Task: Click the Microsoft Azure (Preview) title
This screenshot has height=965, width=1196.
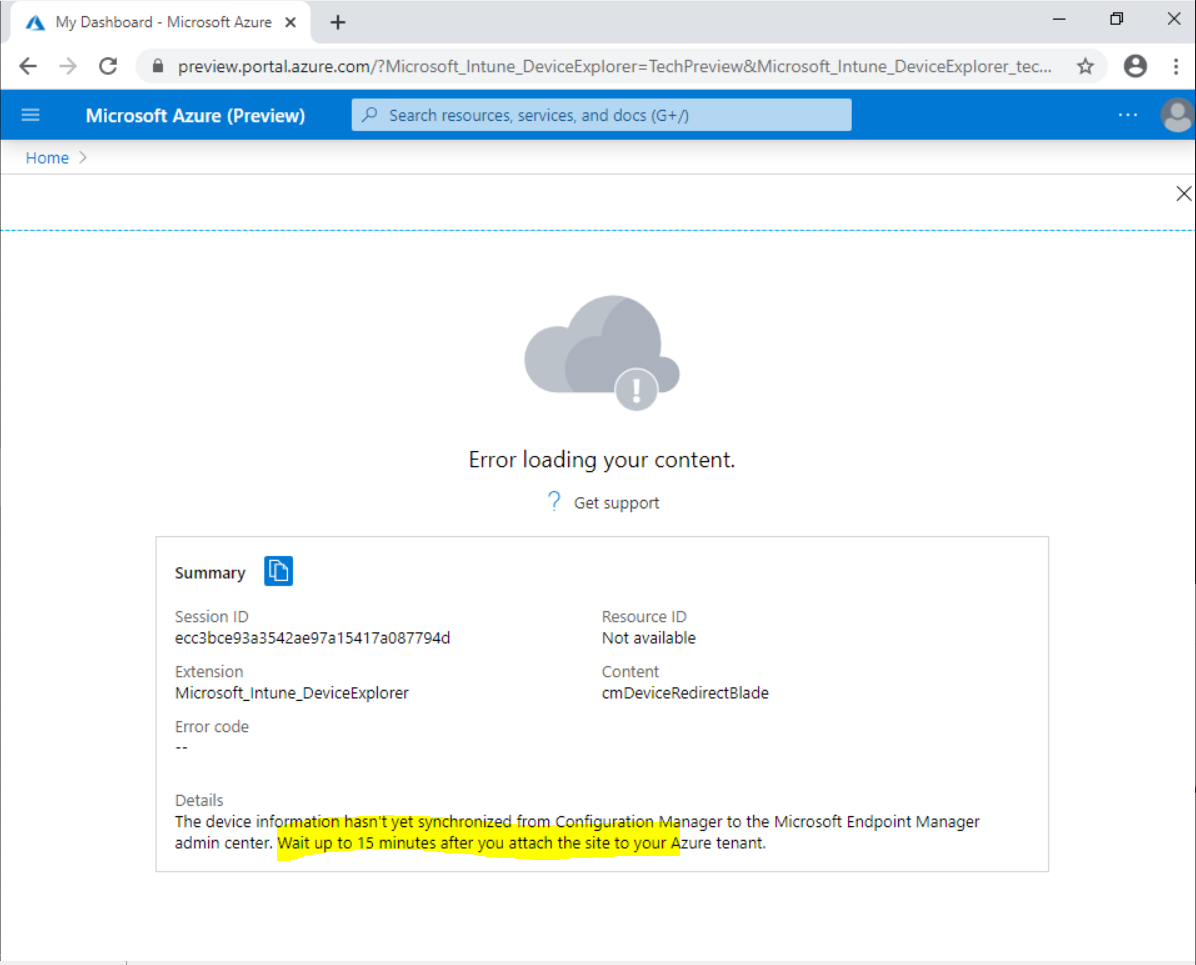Action: [x=195, y=115]
